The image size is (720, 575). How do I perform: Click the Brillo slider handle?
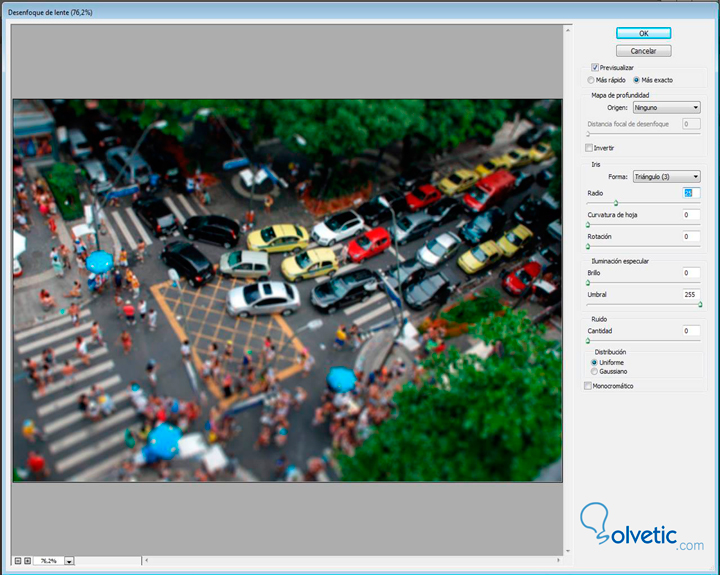pos(588,283)
